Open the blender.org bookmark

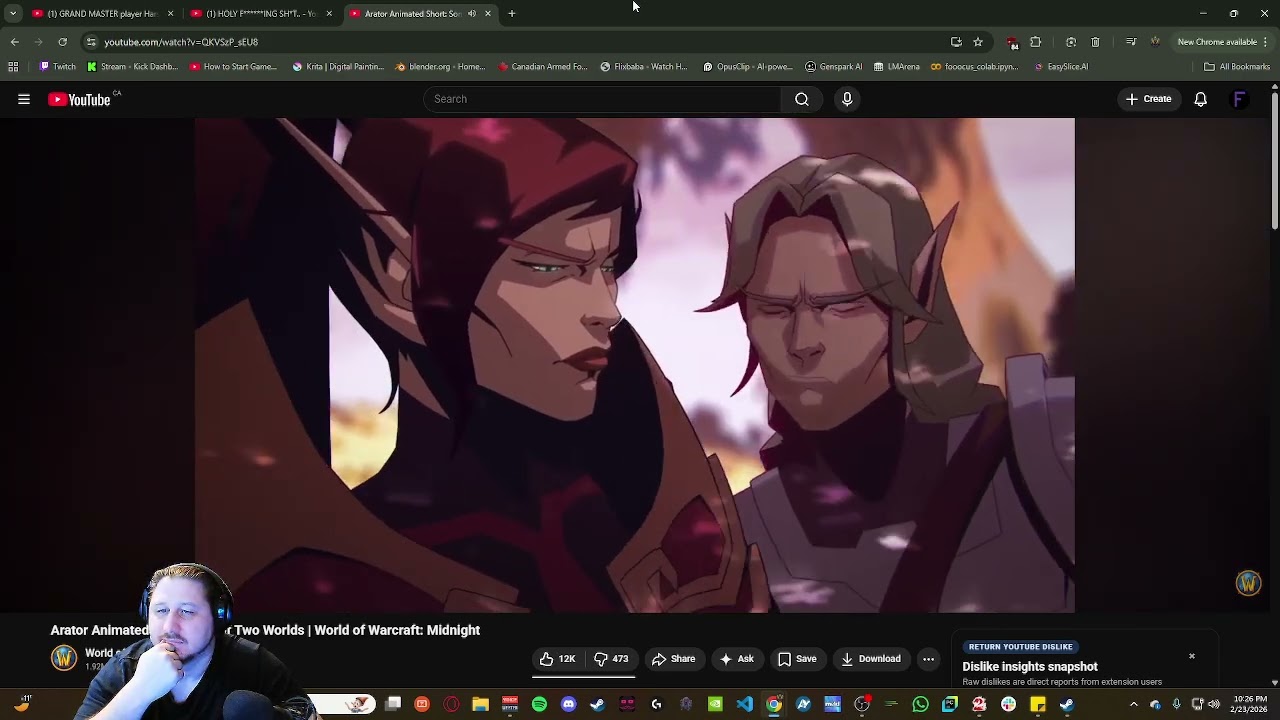pos(440,67)
